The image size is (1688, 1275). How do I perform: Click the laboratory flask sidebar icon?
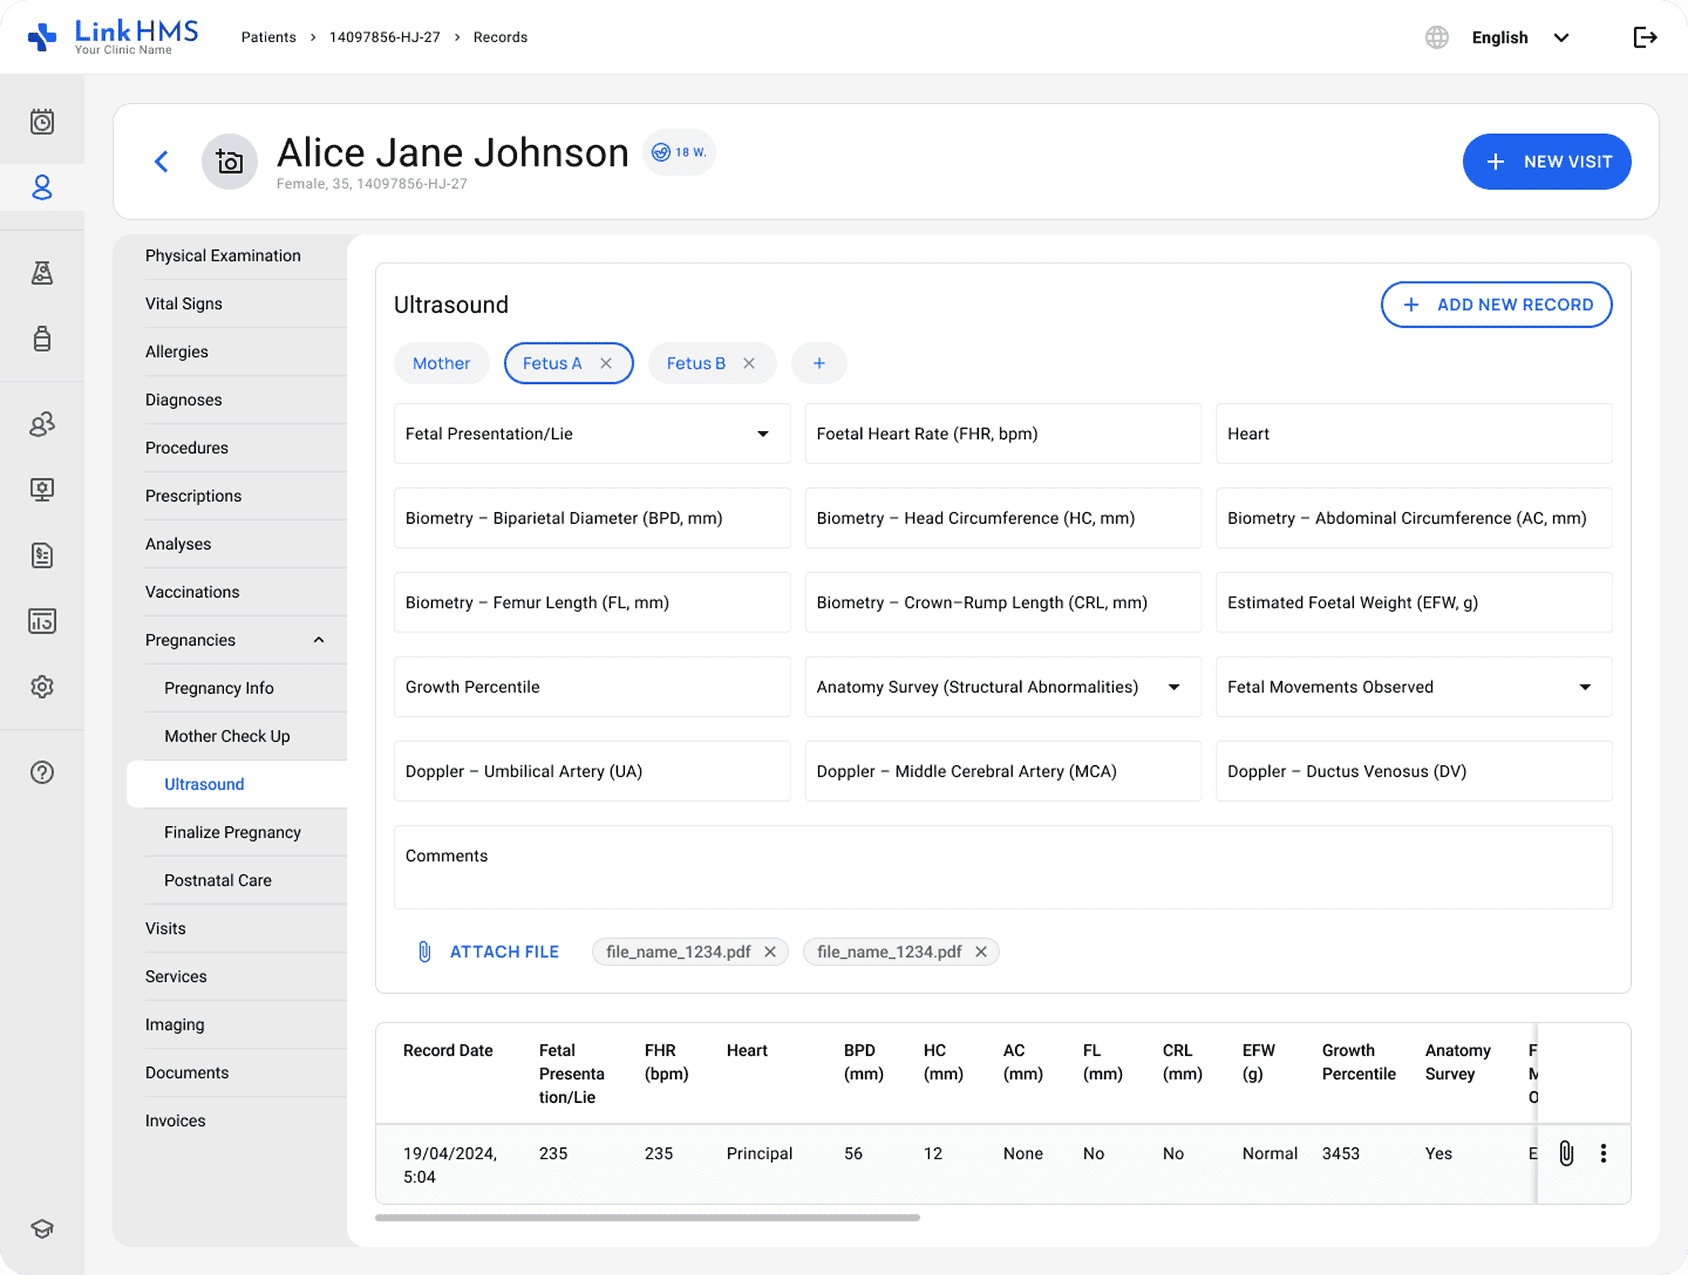coord(42,273)
